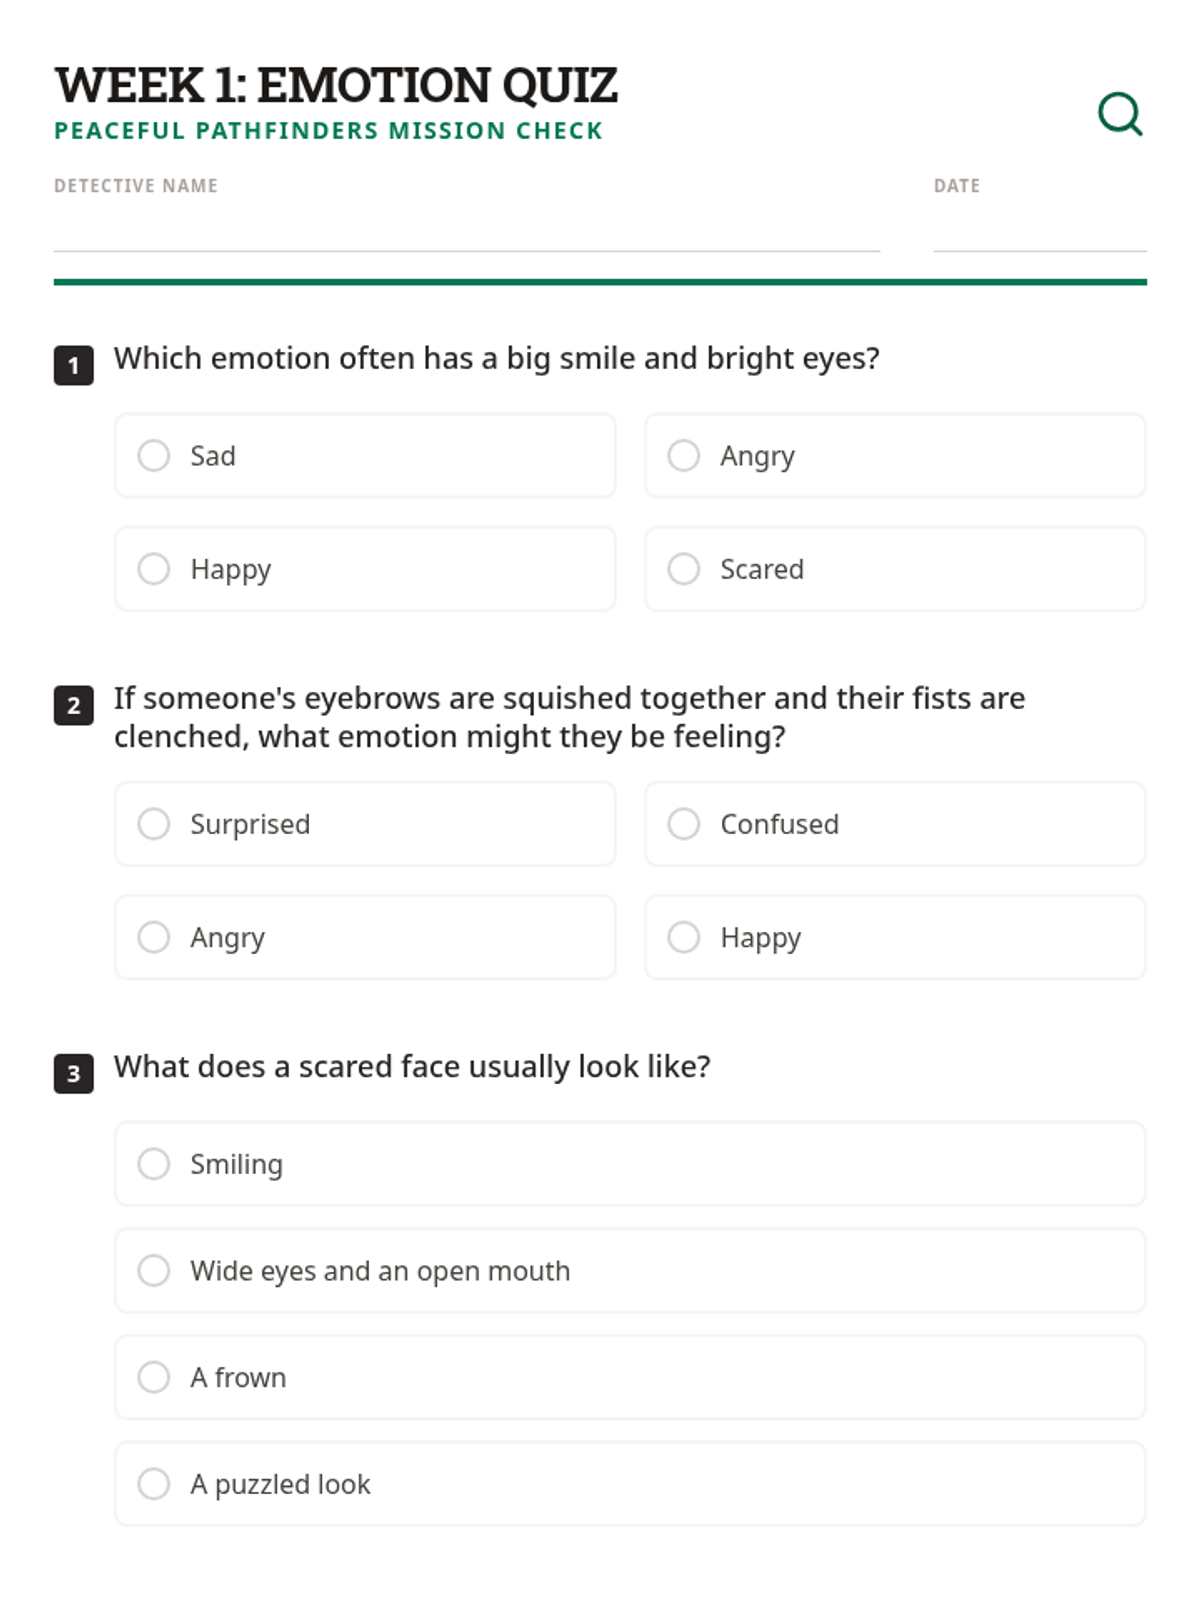Click the question 3 number badge
1200x1600 pixels.
click(x=74, y=1074)
